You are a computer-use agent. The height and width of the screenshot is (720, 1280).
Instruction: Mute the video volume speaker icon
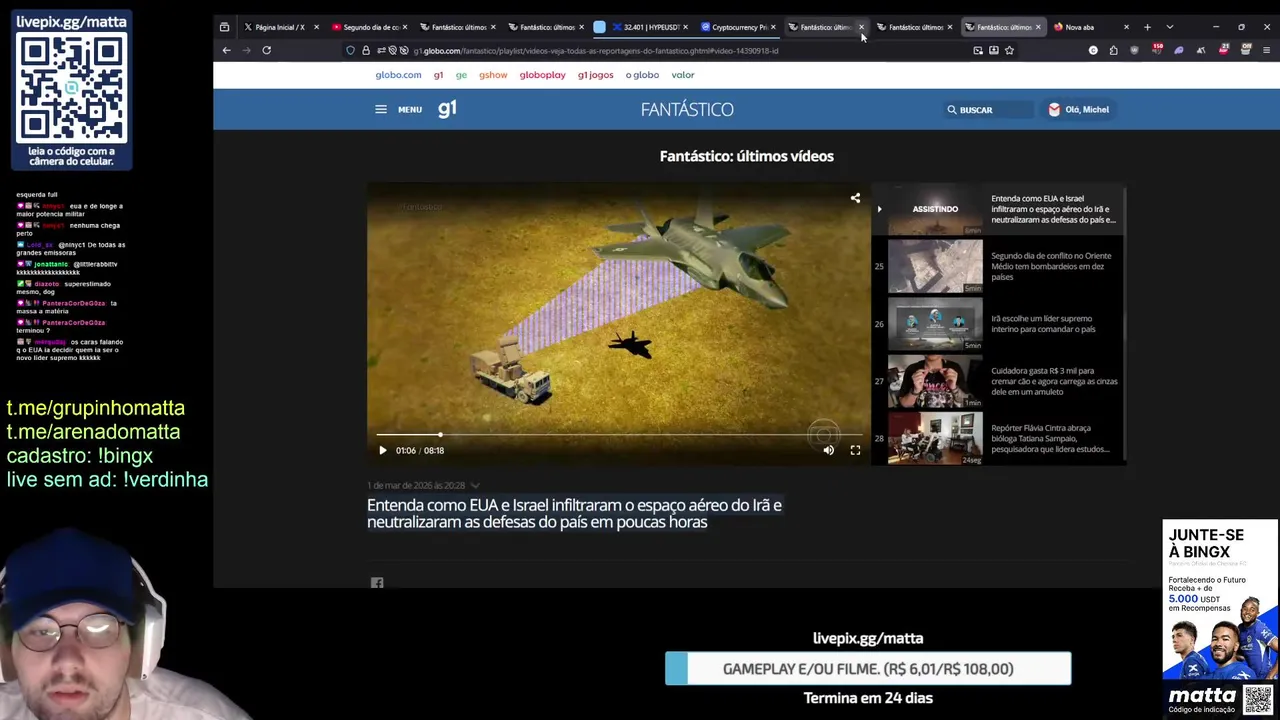pos(828,451)
